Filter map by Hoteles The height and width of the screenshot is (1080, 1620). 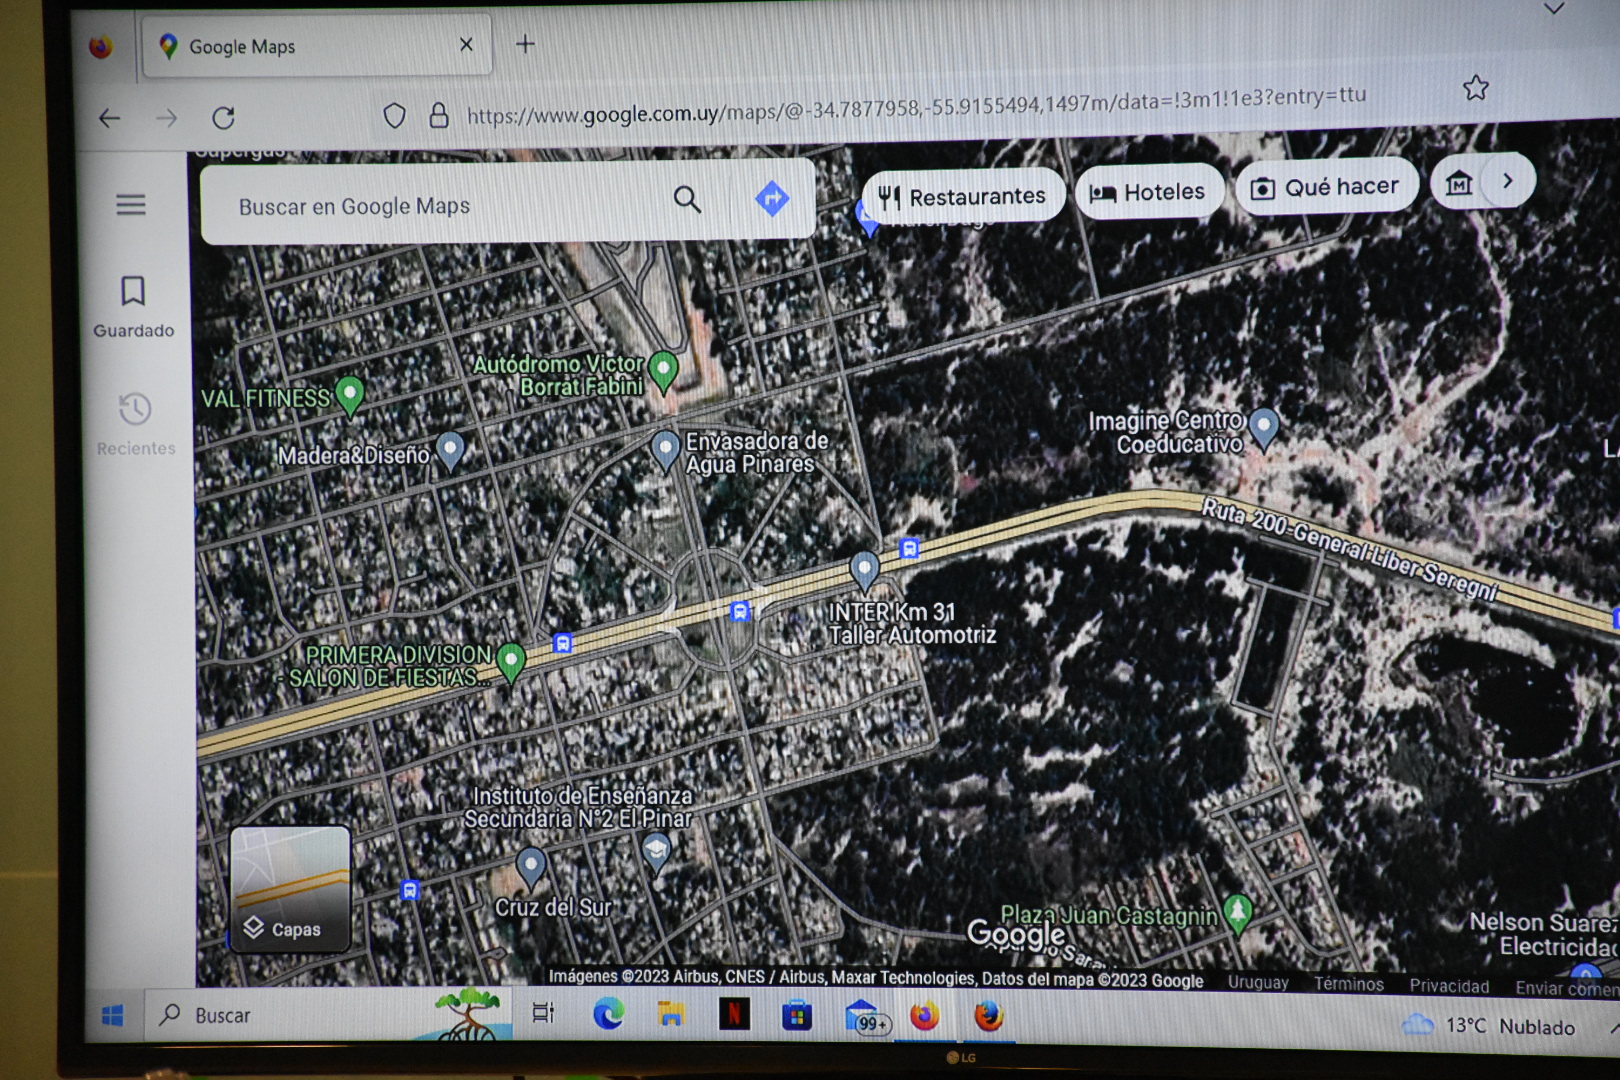pos(1148,192)
